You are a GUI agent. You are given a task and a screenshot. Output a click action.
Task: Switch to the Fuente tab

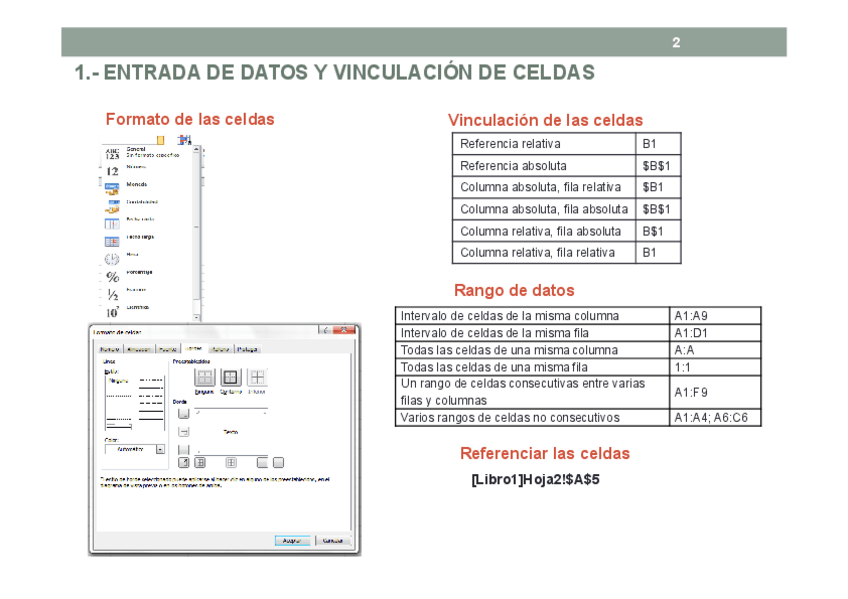tap(169, 349)
